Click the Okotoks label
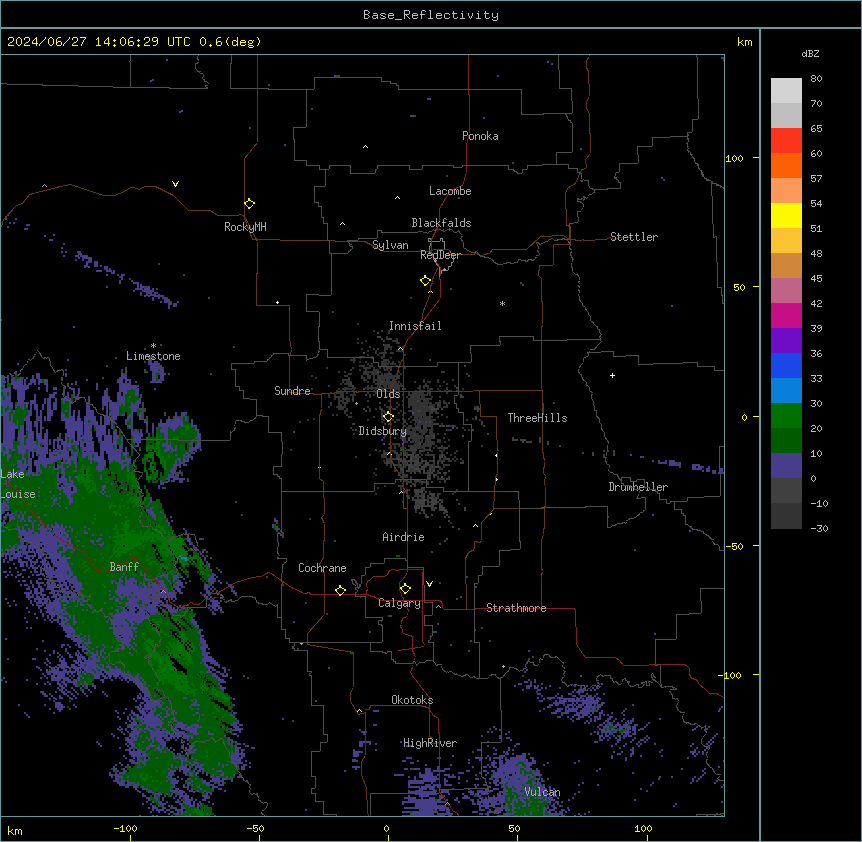Image resolution: width=862 pixels, height=842 pixels. click(x=412, y=700)
